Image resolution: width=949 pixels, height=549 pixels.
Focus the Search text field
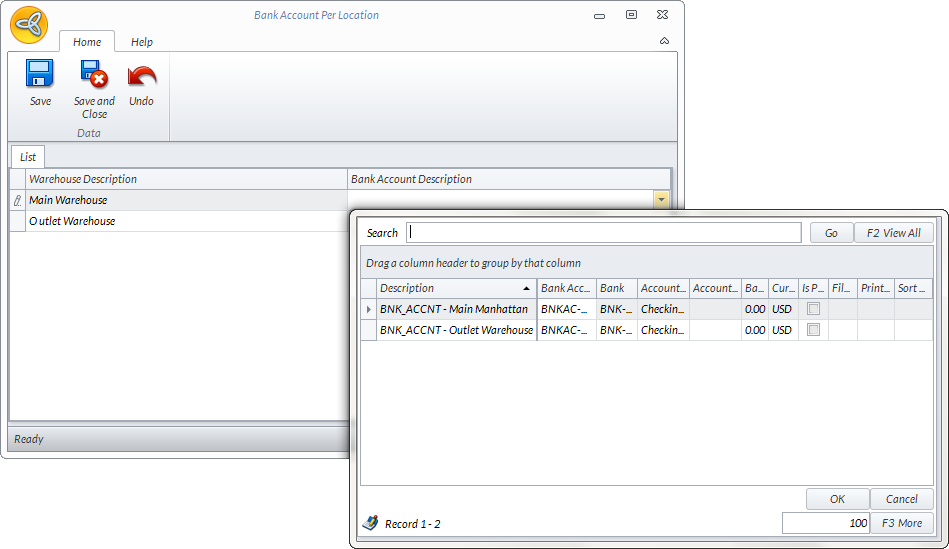click(x=604, y=232)
